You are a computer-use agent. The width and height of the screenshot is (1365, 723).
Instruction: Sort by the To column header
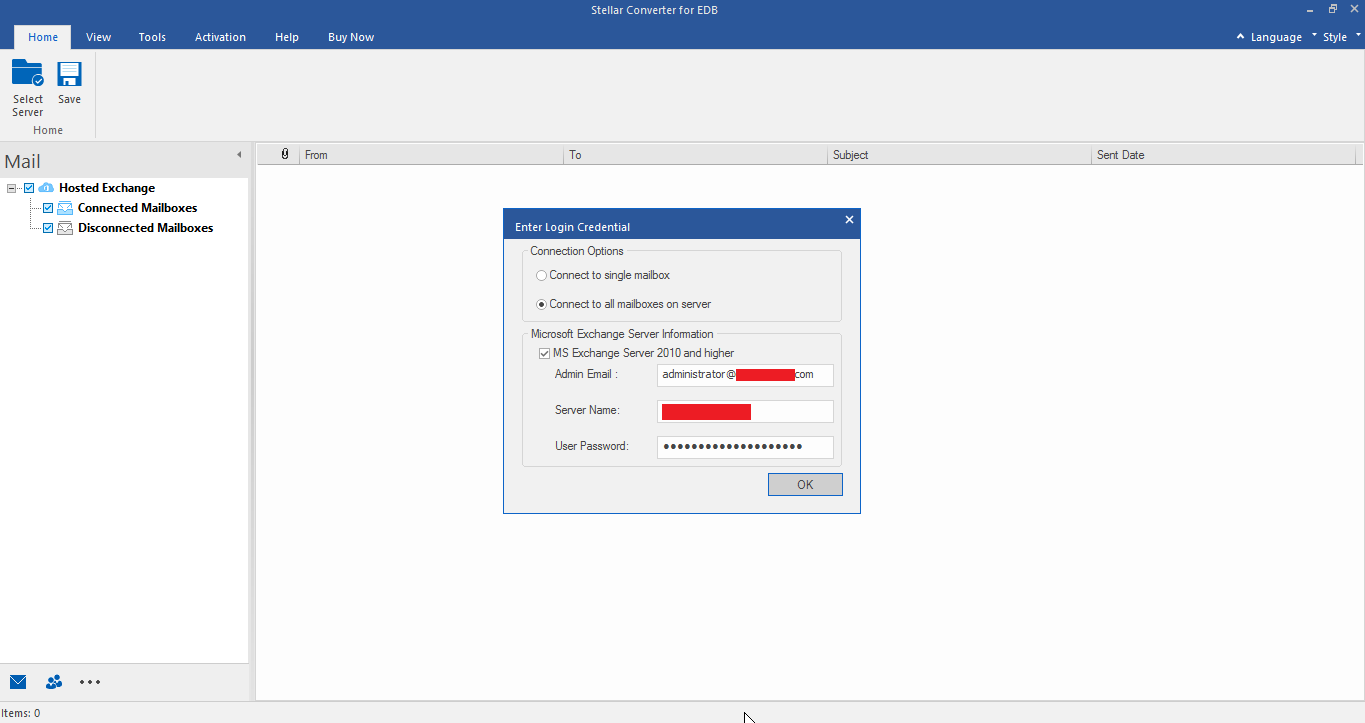pyautogui.click(x=696, y=155)
